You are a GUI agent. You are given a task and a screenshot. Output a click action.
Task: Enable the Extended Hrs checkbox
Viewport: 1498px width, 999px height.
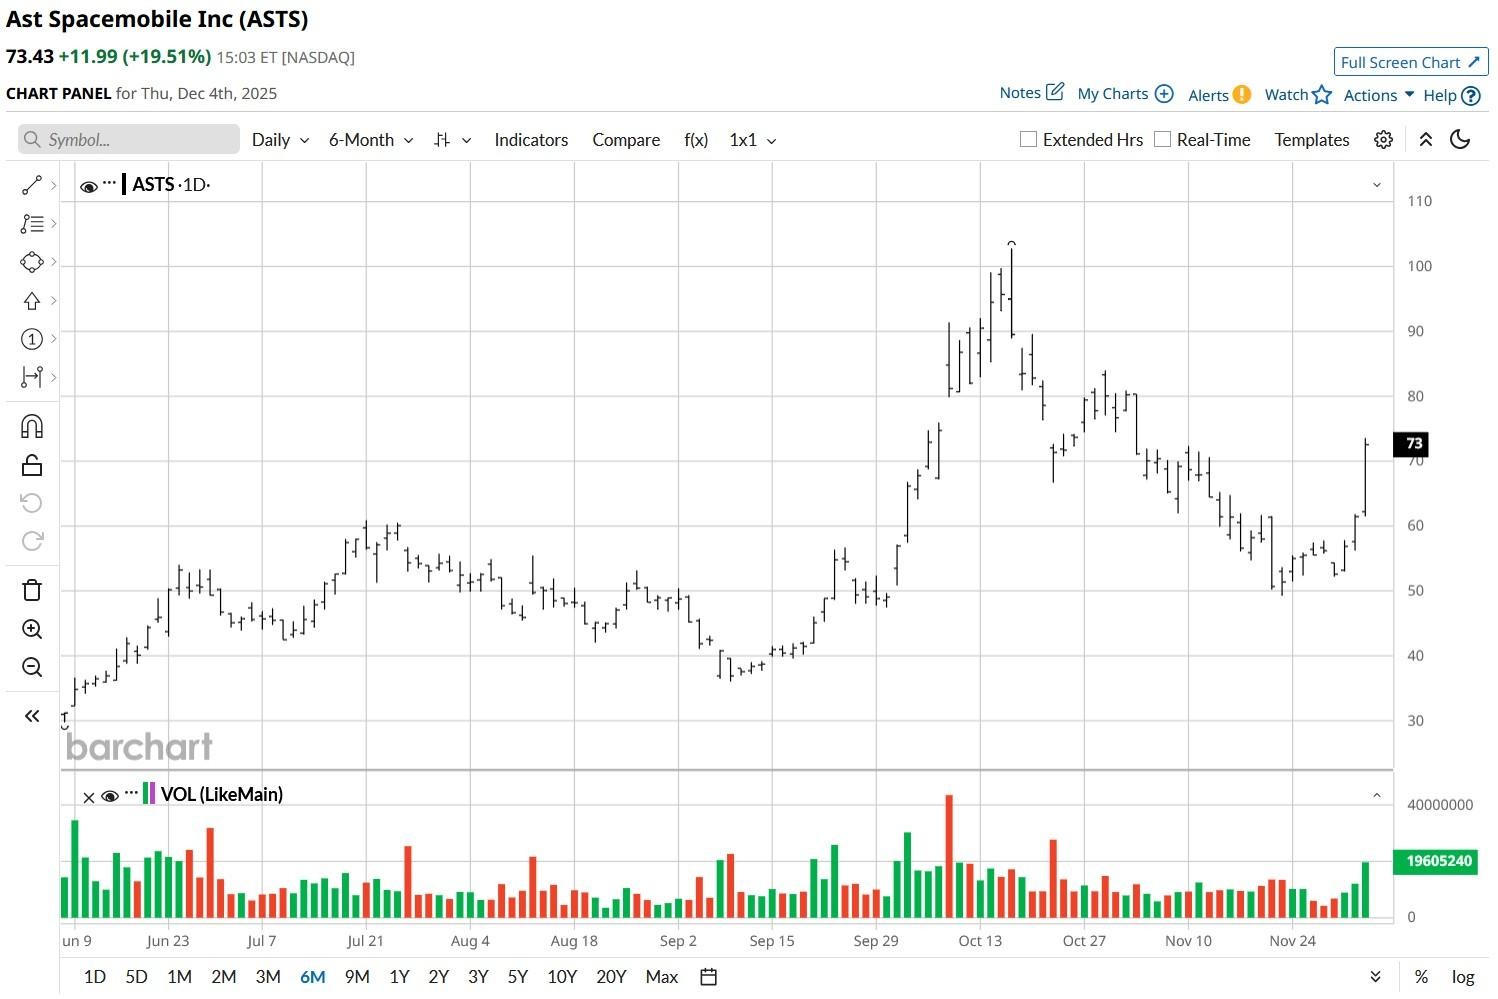1028,139
